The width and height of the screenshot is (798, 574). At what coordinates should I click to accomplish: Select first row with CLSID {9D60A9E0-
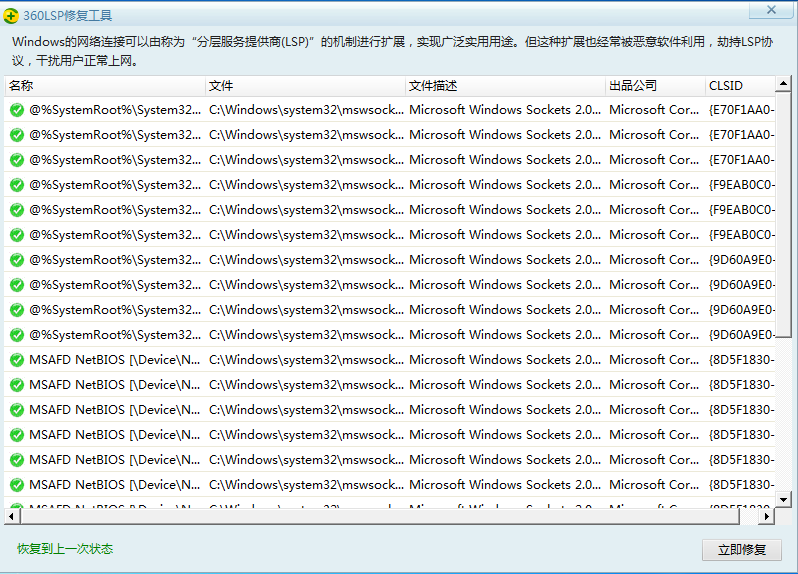point(390,260)
